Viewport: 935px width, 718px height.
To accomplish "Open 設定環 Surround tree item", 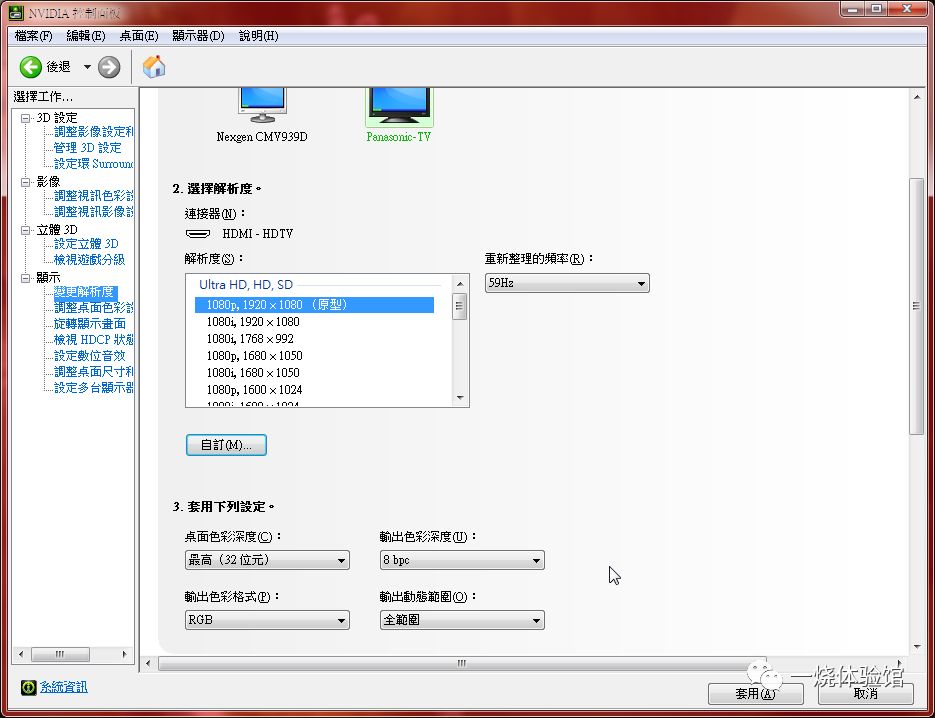I will tap(94, 164).
